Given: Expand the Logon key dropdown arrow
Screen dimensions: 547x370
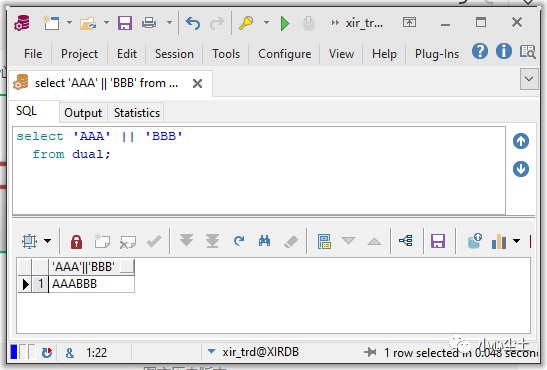Looking at the screenshot, I should (266, 23).
